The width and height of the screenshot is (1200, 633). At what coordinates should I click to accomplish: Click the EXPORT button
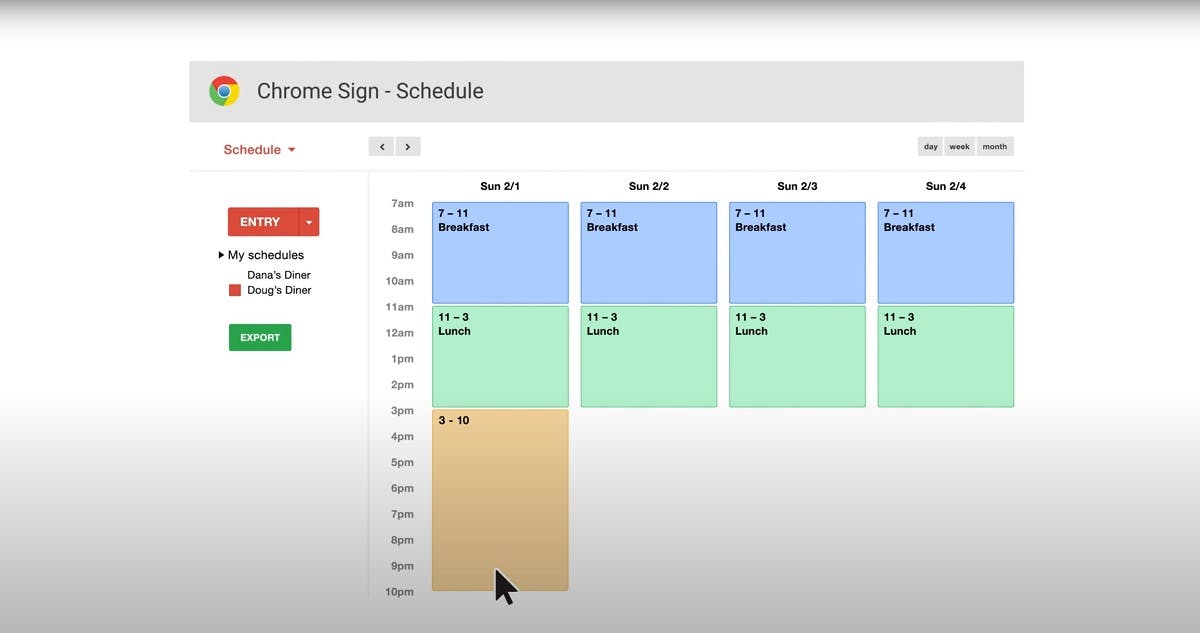point(259,337)
